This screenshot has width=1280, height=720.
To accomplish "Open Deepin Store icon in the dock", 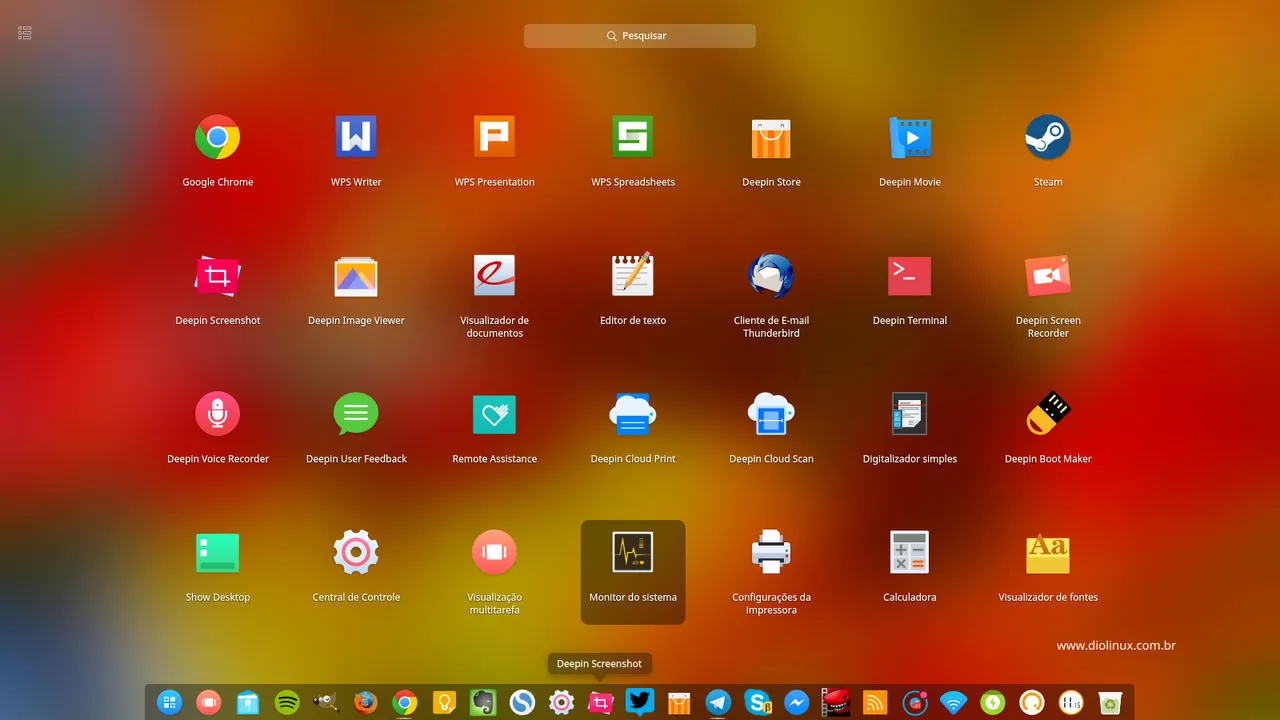I will click(x=679, y=703).
